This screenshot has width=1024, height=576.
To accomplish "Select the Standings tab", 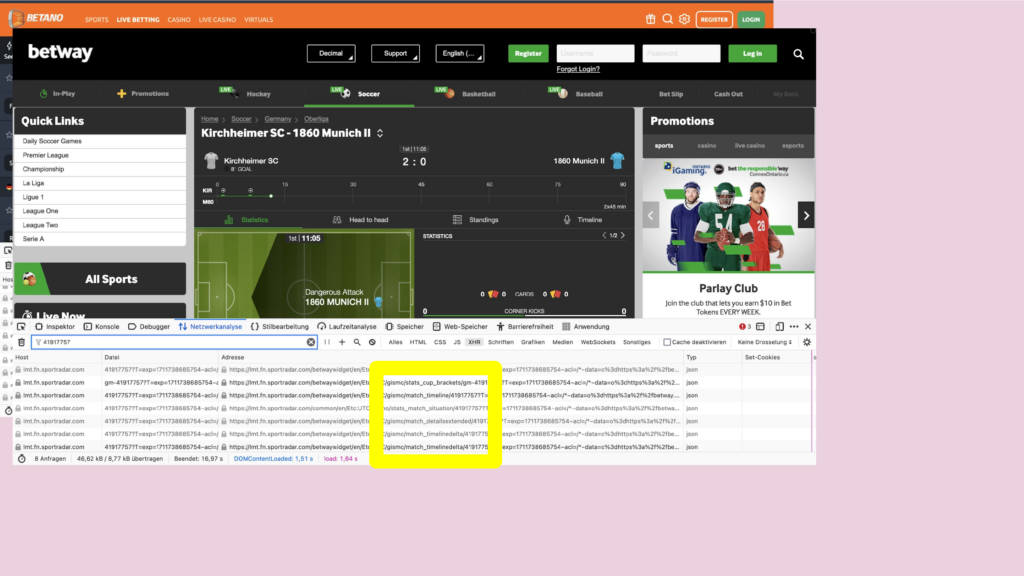I will tap(475, 220).
